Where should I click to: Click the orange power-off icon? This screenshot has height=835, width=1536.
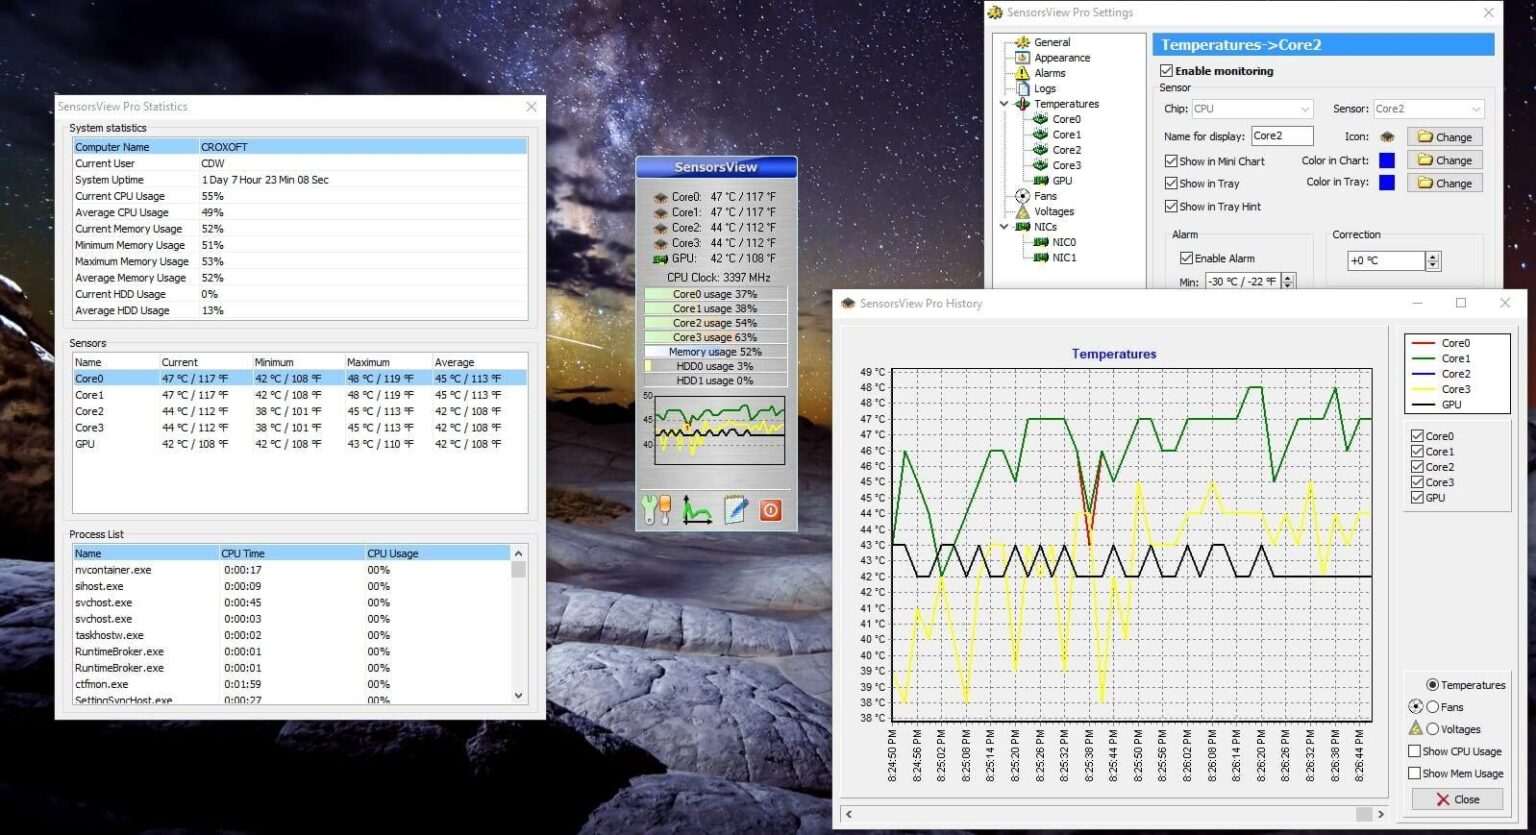[770, 510]
